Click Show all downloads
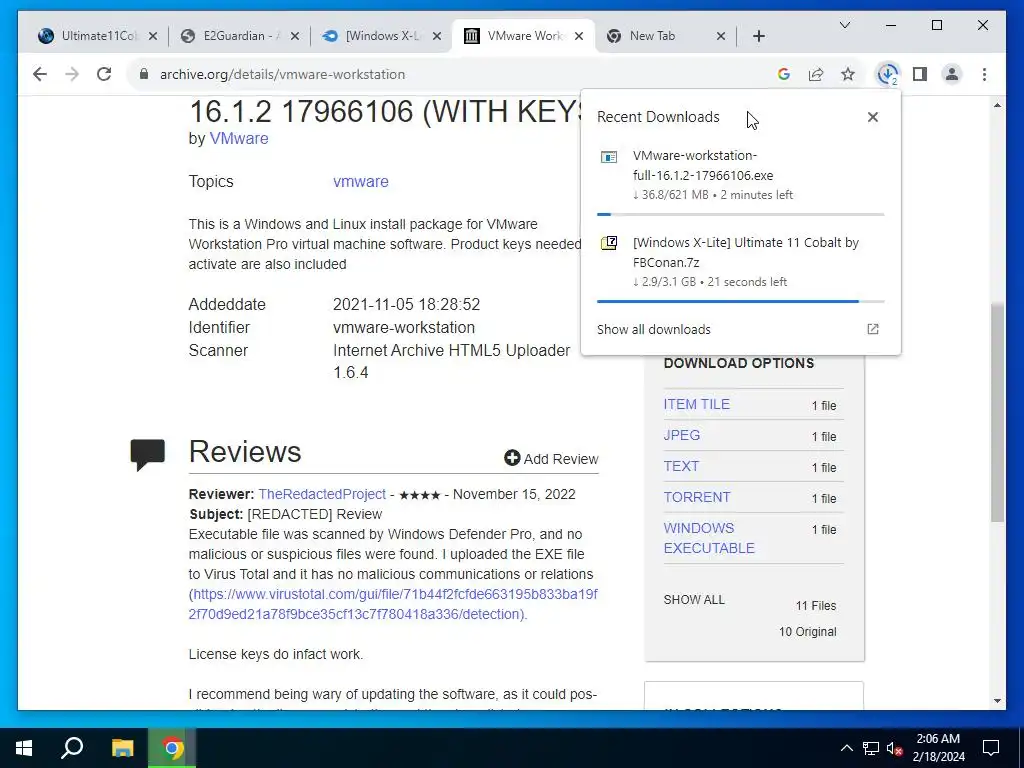This screenshot has width=1024, height=768. (x=654, y=329)
